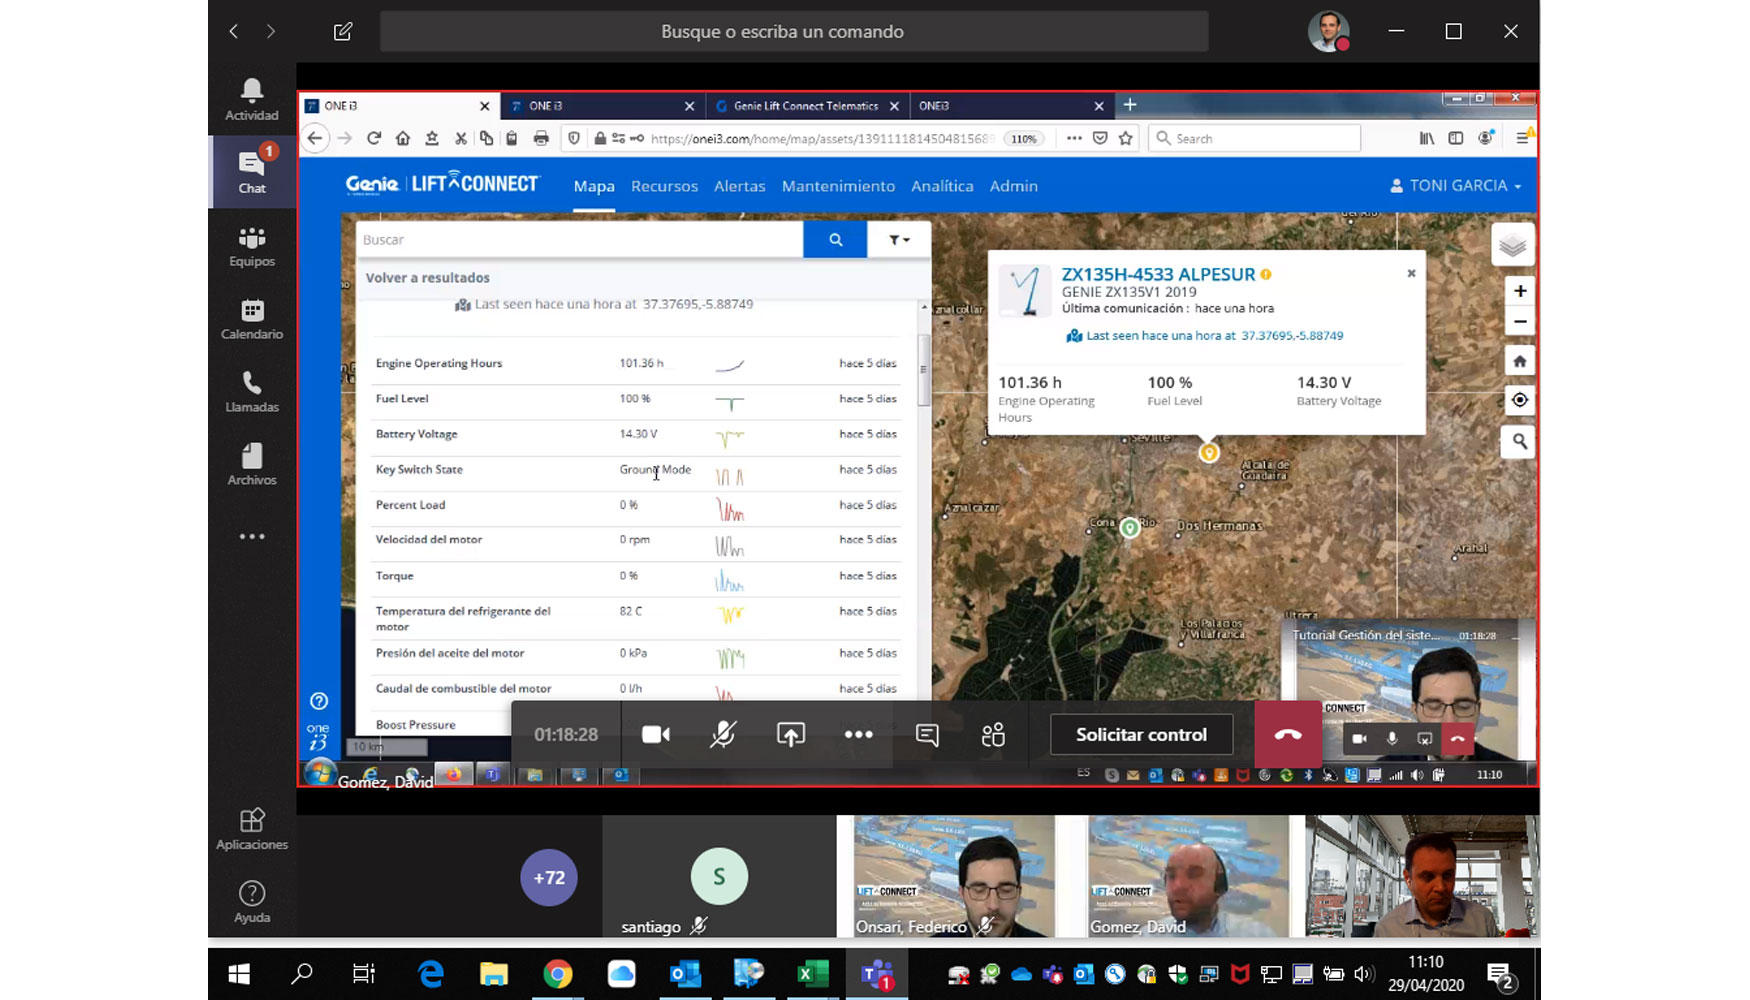Center map on current location
The width and height of the screenshot is (1750, 1000).
1520,400
